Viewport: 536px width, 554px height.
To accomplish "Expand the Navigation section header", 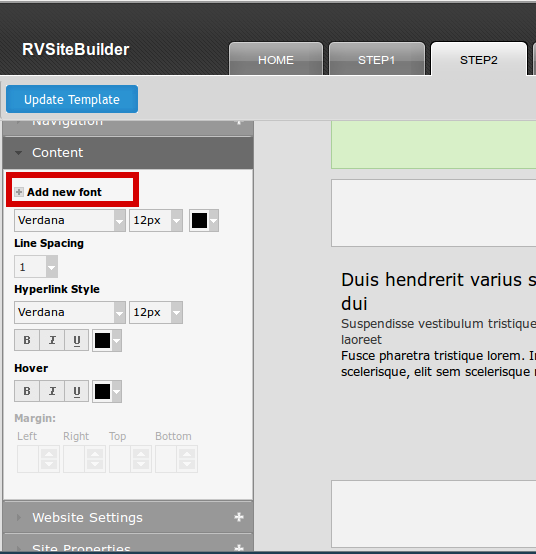I will (x=128, y=128).
